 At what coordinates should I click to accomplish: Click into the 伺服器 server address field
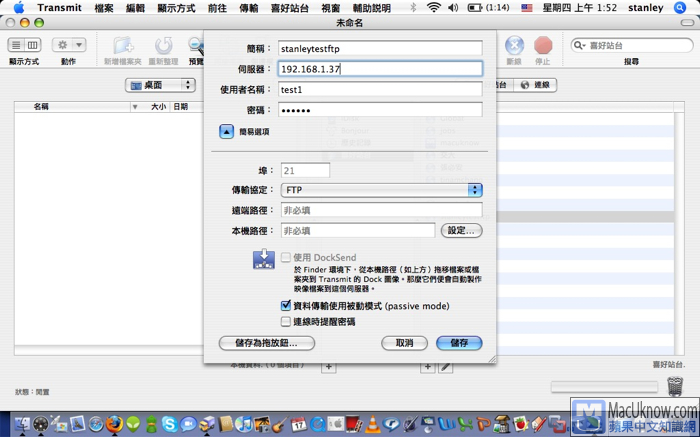coord(380,69)
